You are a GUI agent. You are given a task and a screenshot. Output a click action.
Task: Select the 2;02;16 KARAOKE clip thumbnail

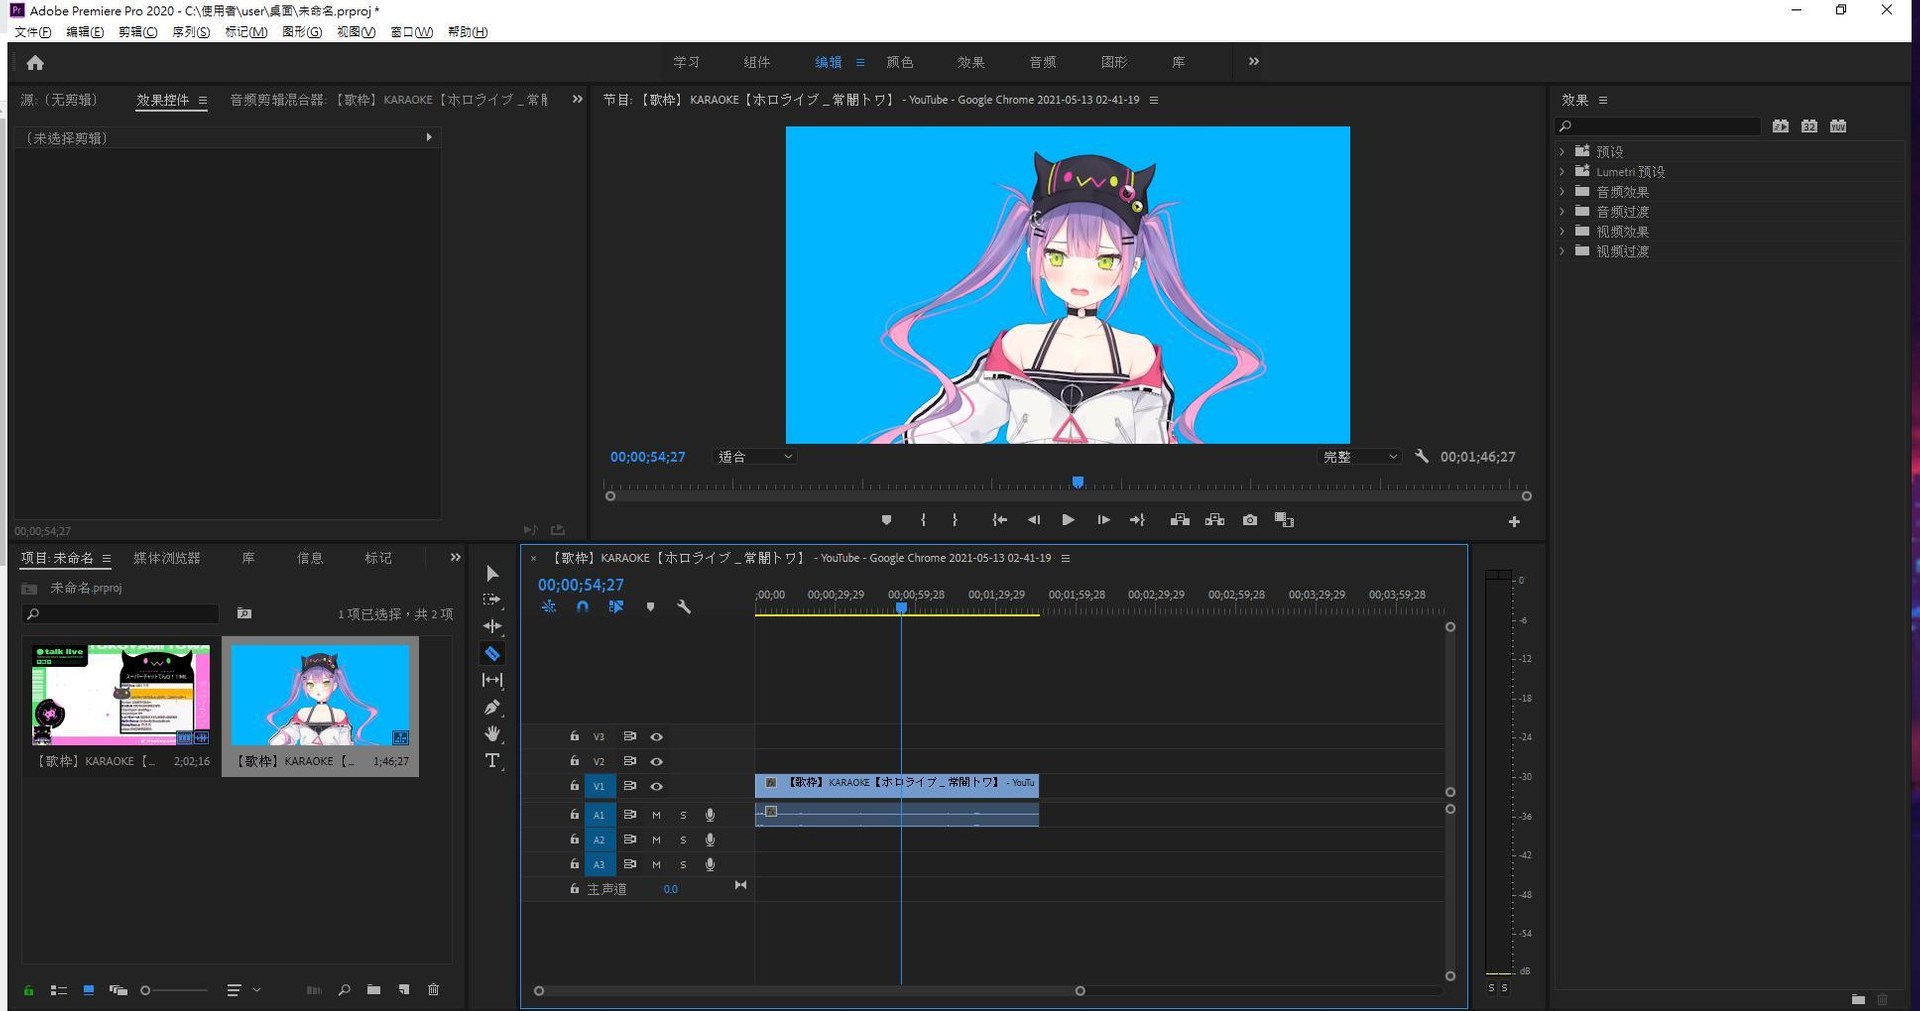(x=121, y=695)
